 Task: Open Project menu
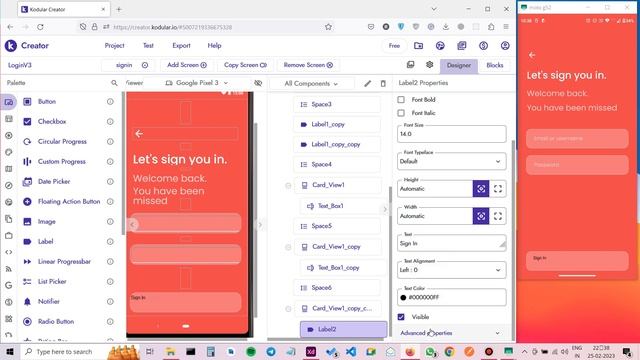click(114, 46)
